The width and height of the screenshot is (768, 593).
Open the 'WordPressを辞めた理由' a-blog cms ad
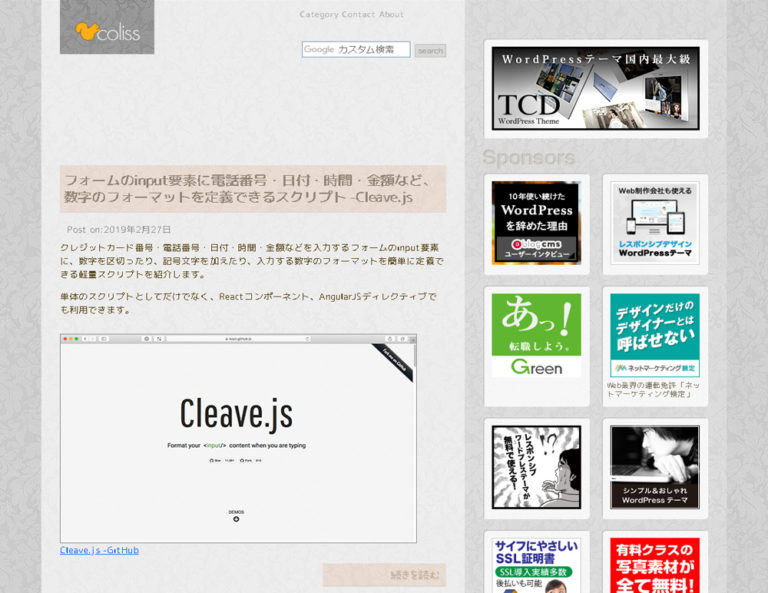[x=536, y=223]
